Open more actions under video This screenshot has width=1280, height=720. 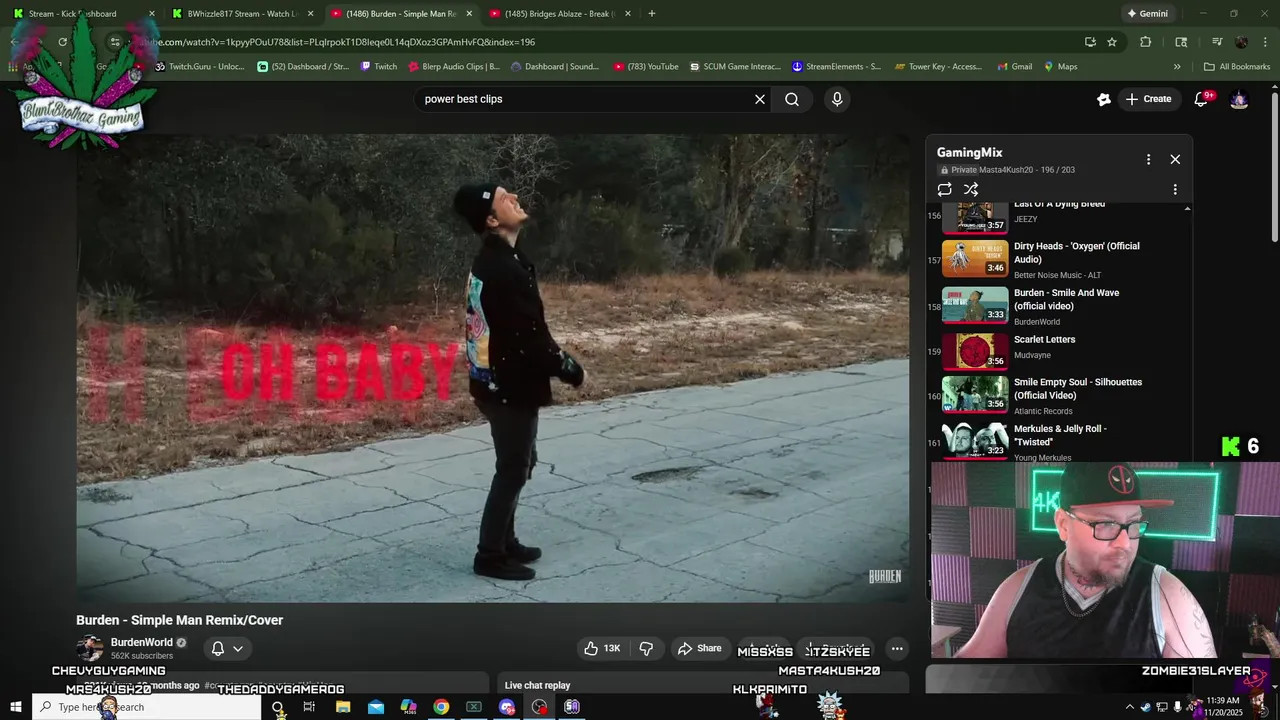(x=897, y=648)
